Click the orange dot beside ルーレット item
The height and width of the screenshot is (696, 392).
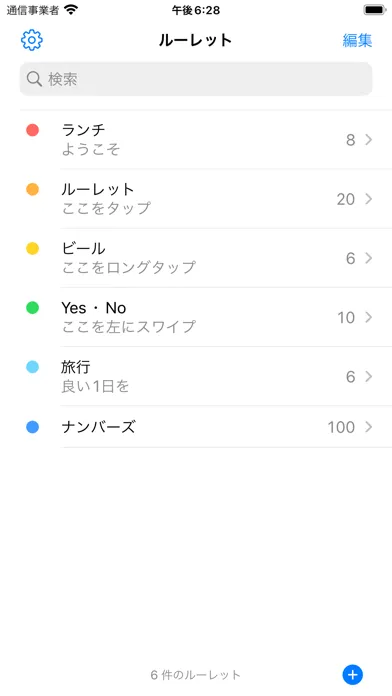pos(32,190)
